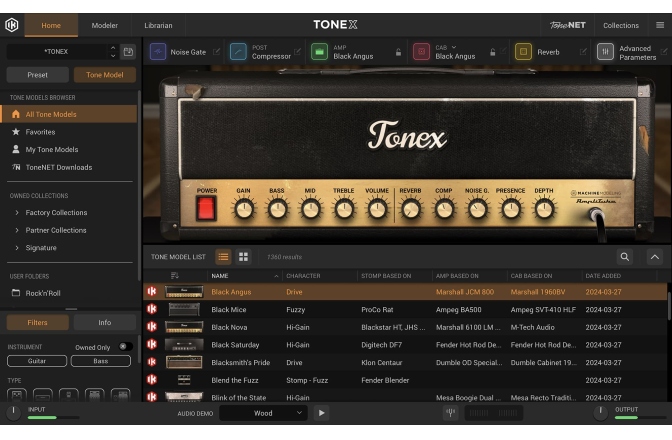Sort by DATE ADDED column header
The height and width of the screenshot is (440, 672).
[603, 276]
